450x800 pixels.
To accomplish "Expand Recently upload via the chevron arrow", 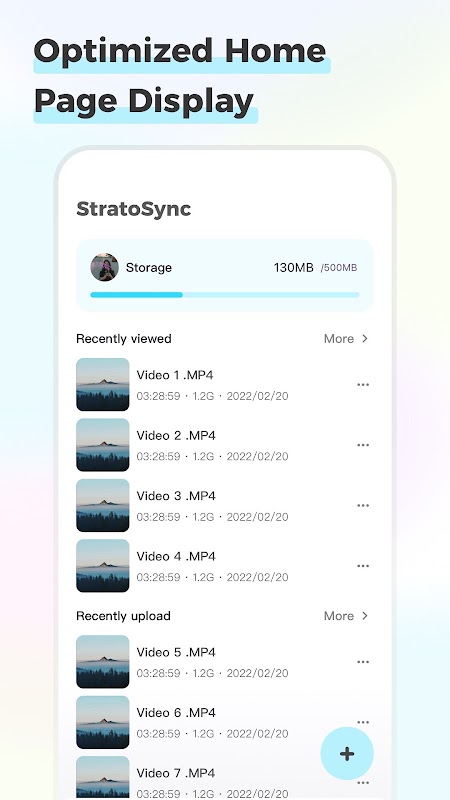I will click(x=365, y=616).
